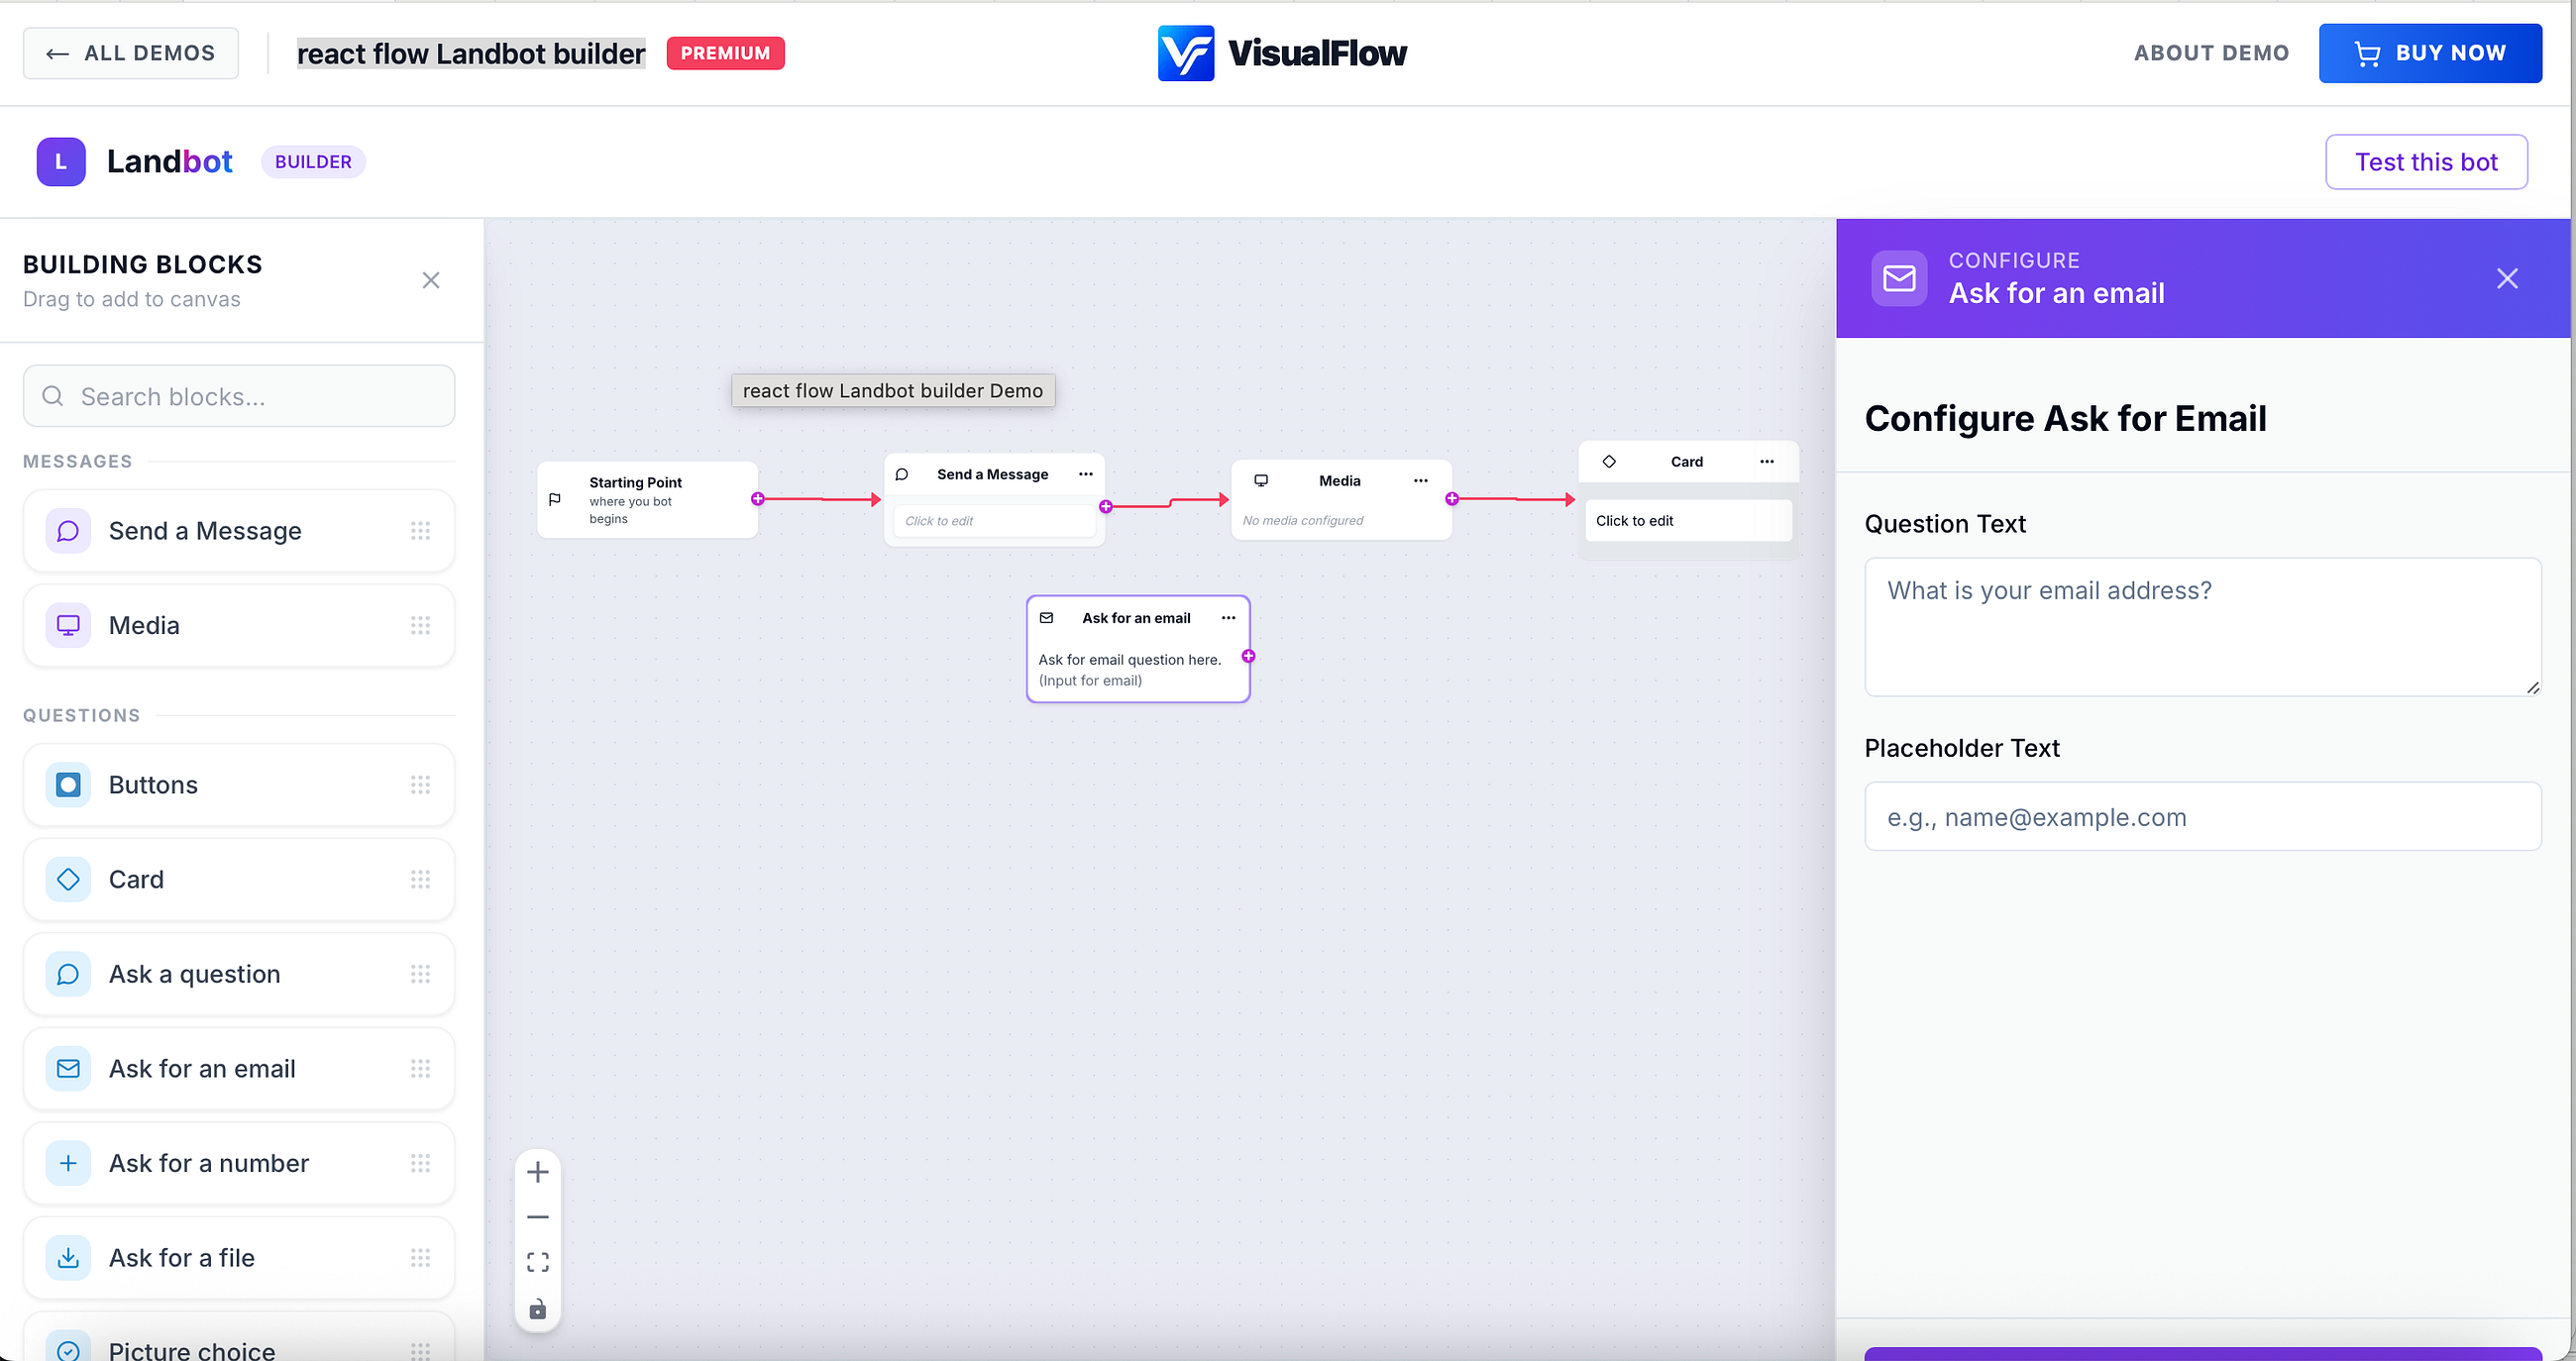
Task: Open the About Demo link
Action: pyautogui.click(x=2211, y=53)
